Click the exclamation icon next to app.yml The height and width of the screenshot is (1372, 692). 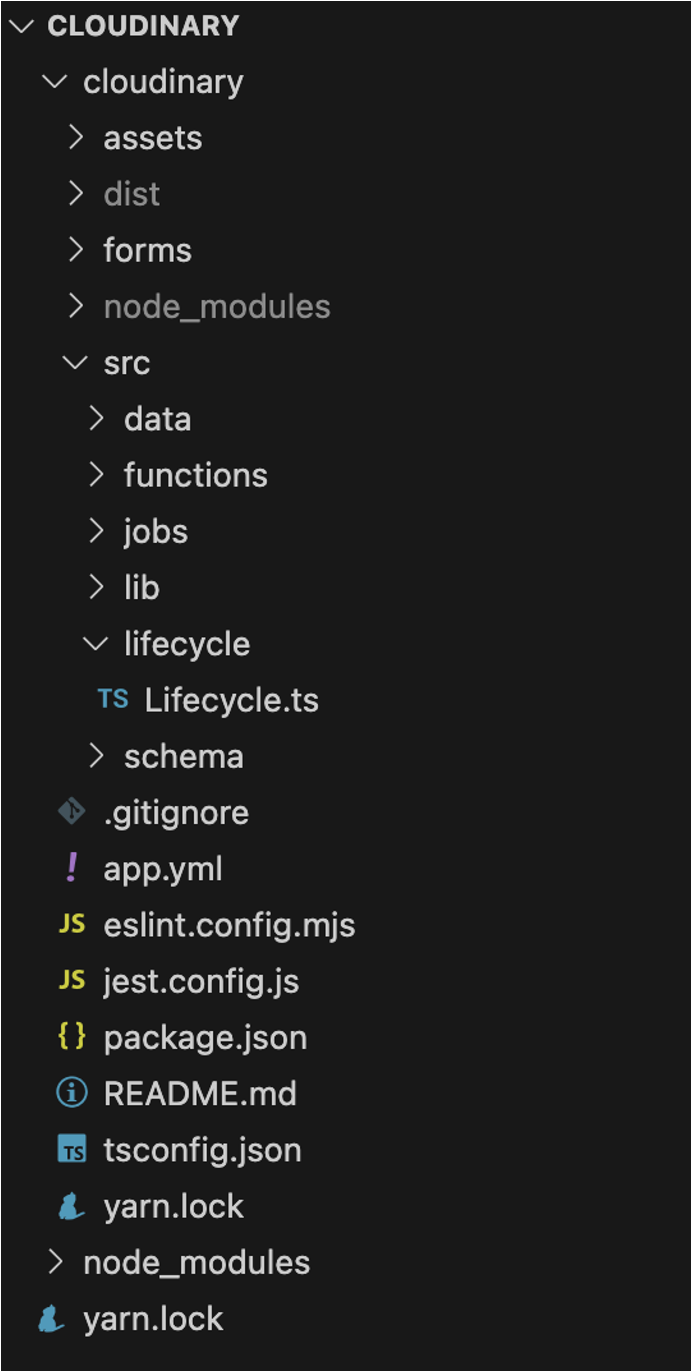coord(70,868)
